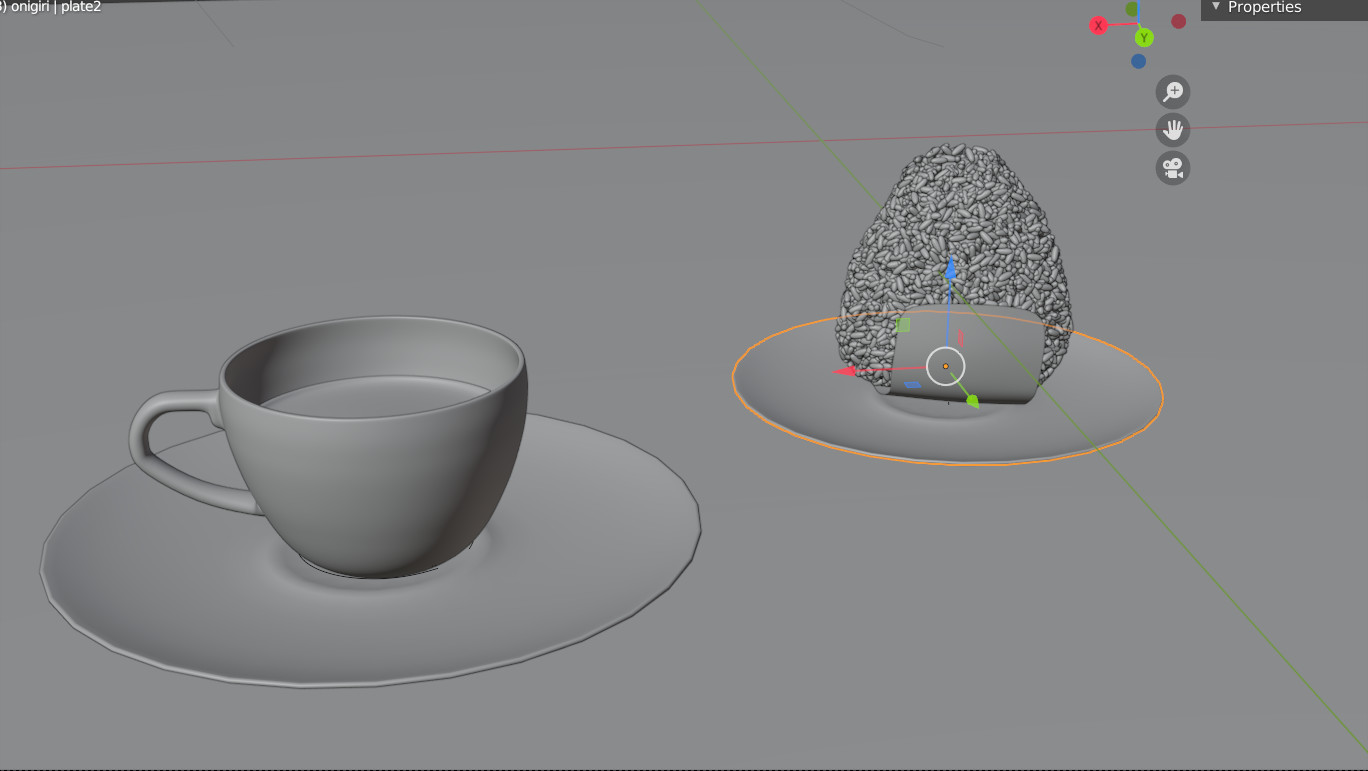
Task: Collapse the Properties panel disclosure triangle
Action: (x=1215, y=8)
